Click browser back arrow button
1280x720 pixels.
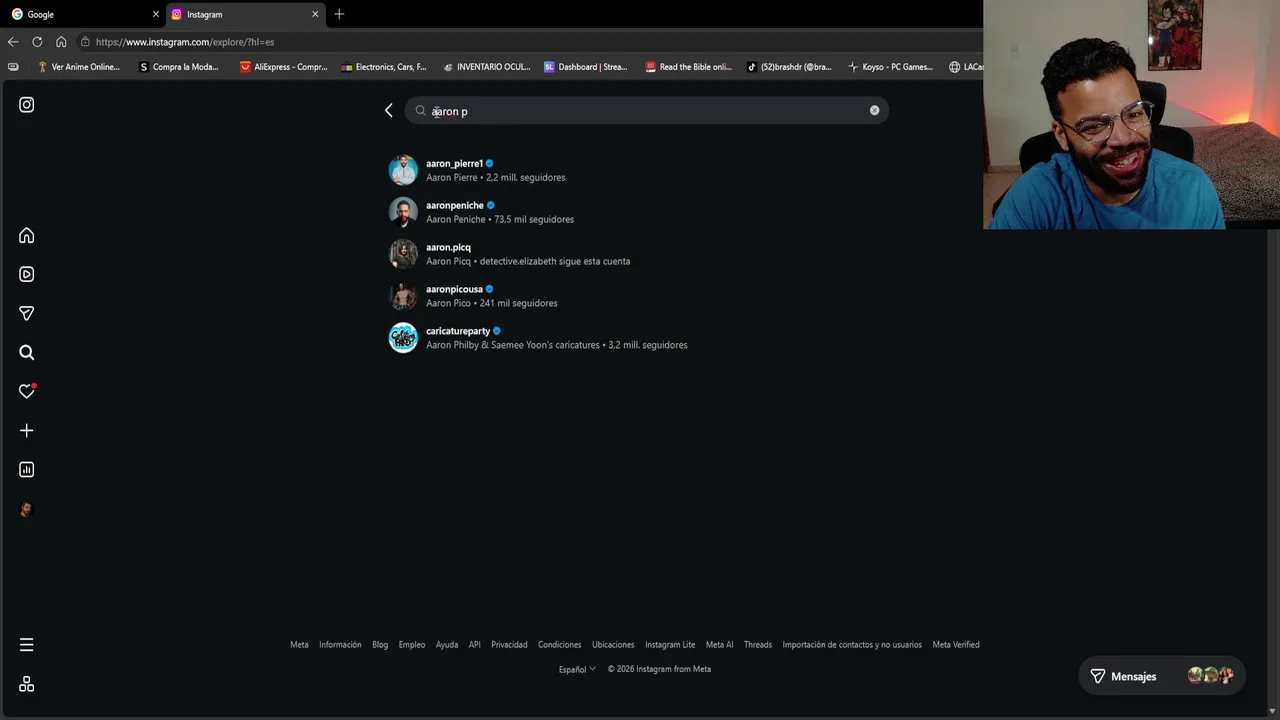(x=13, y=42)
